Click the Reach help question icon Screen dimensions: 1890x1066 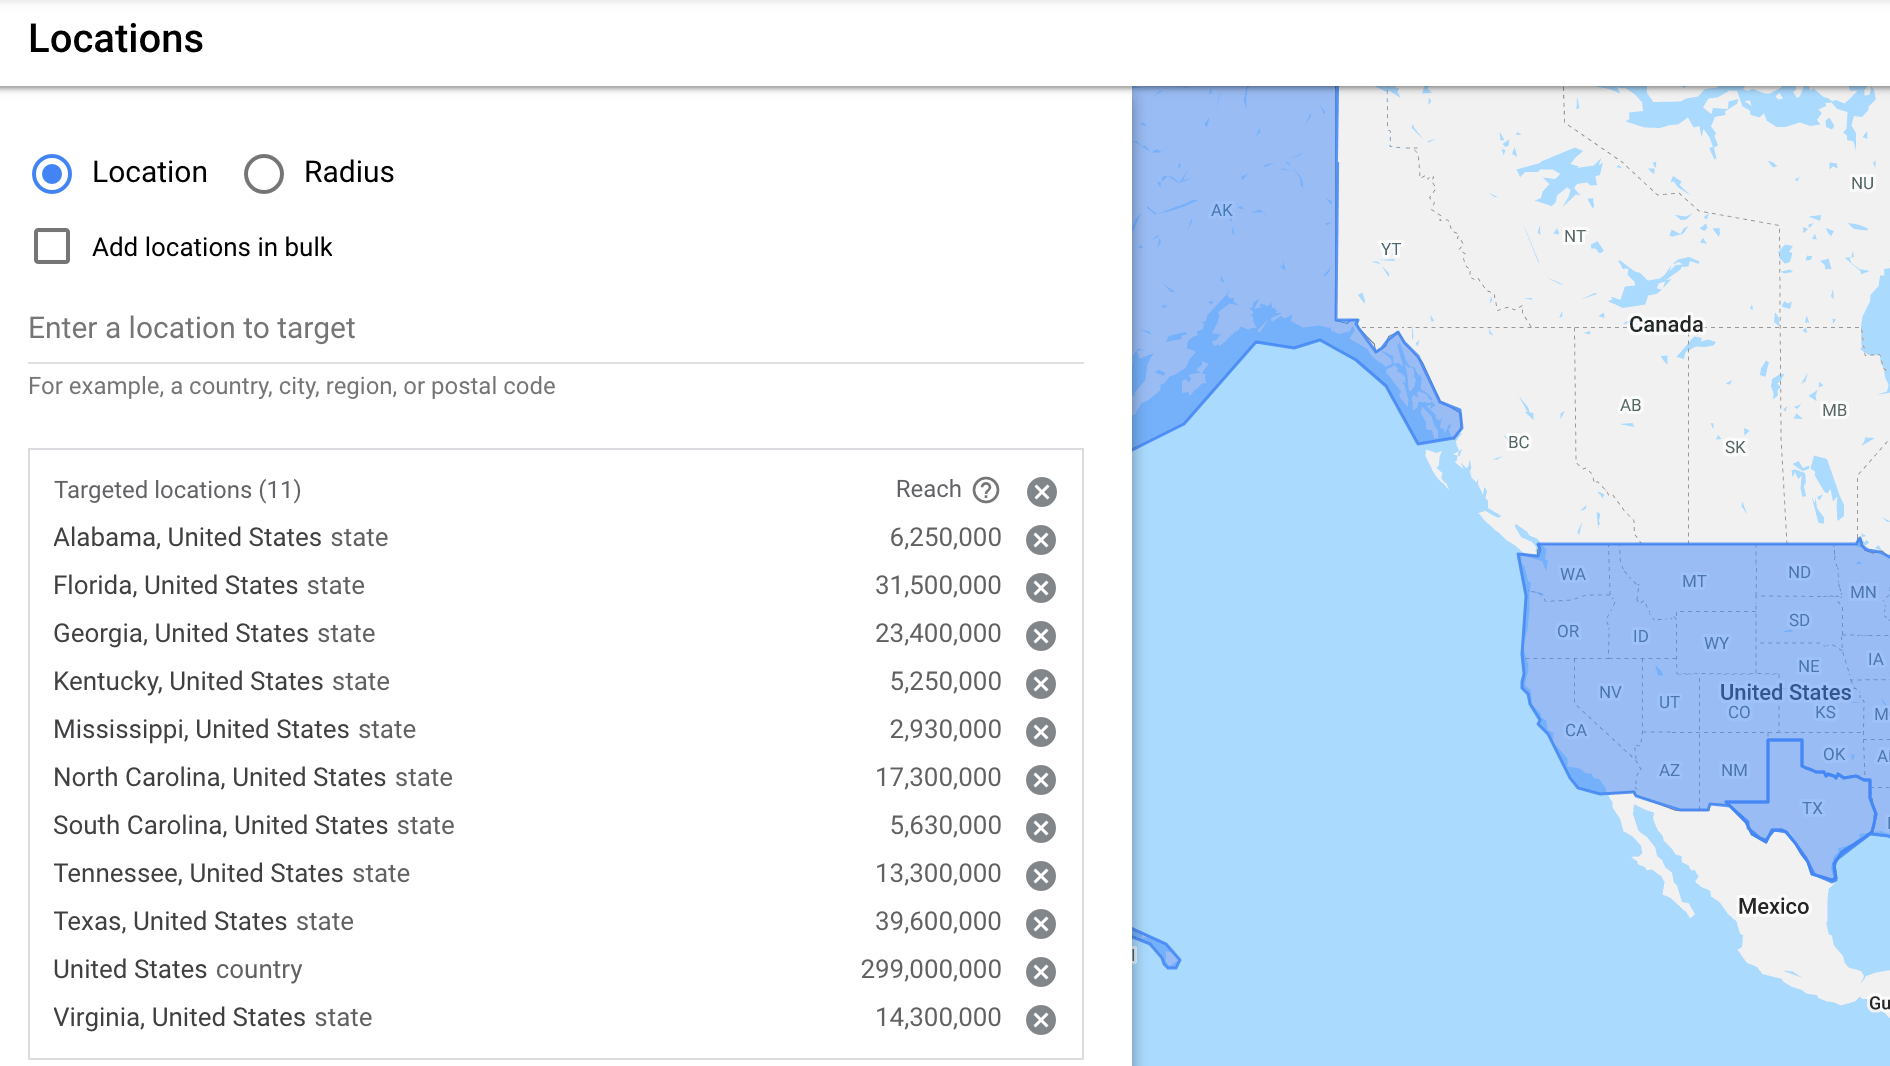986,490
